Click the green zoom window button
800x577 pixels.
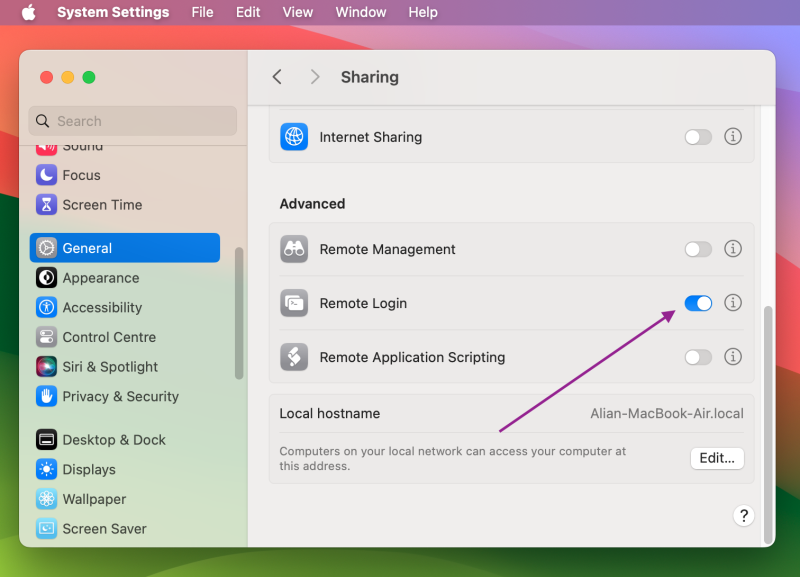89,77
